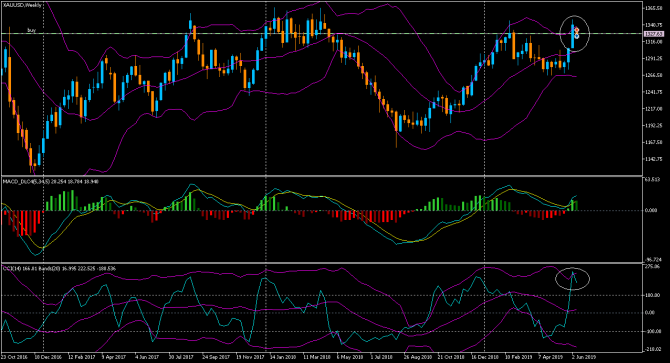Viewport: 670px width, 363px height.
Task: Click the 9 Apr 2017 date label
Action: coord(114,357)
